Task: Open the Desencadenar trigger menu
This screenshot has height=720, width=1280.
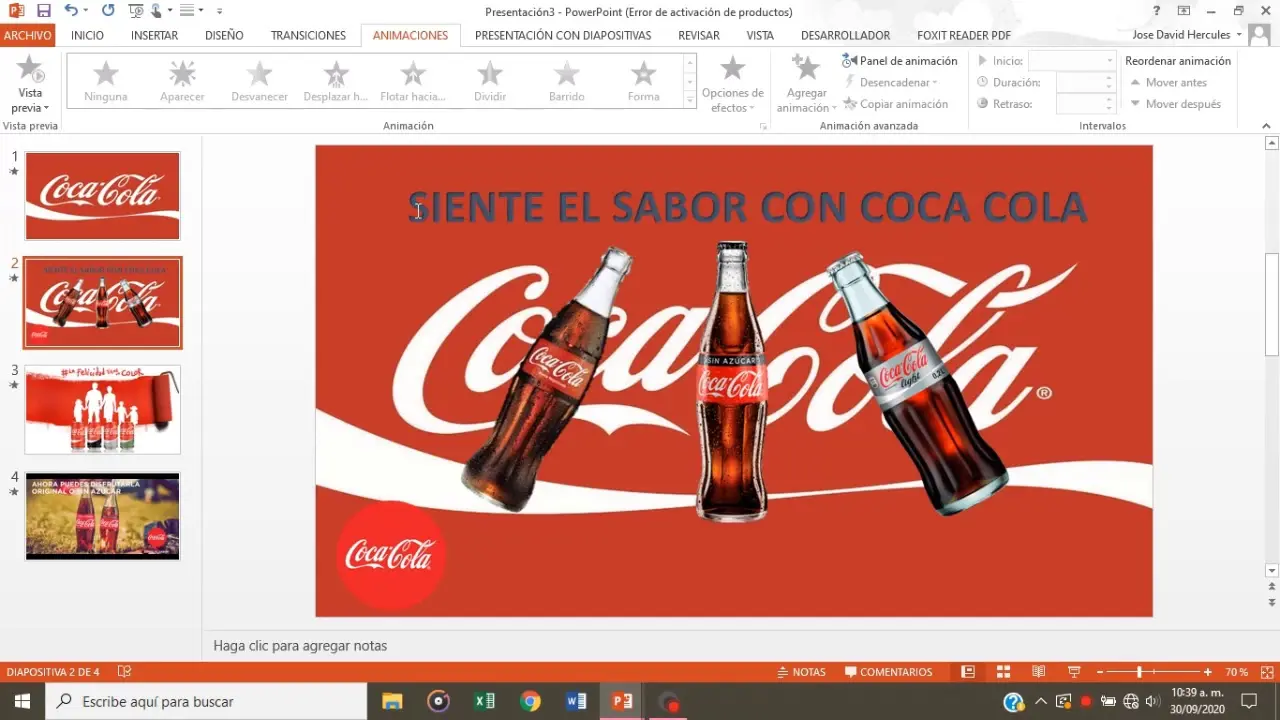Action: tap(890, 82)
